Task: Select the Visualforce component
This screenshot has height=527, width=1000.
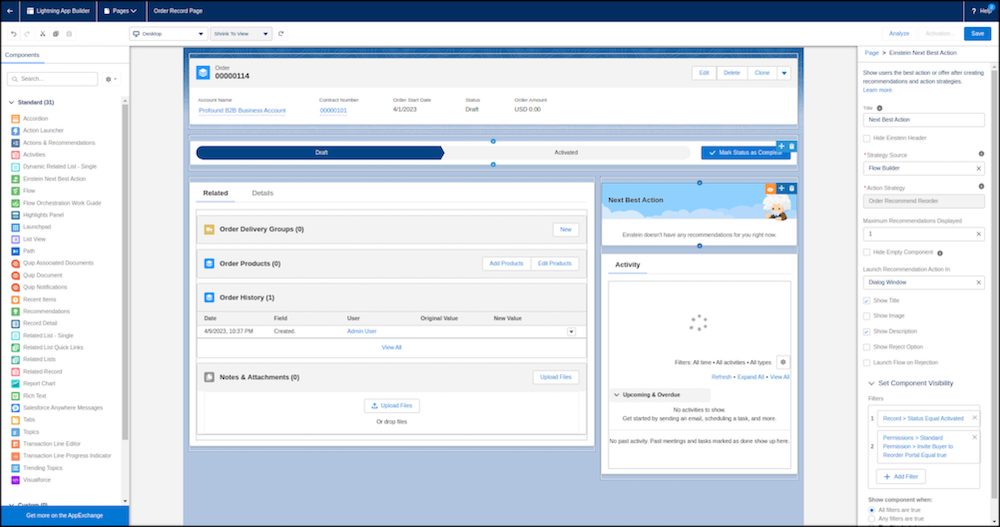Action: coord(36,480)
